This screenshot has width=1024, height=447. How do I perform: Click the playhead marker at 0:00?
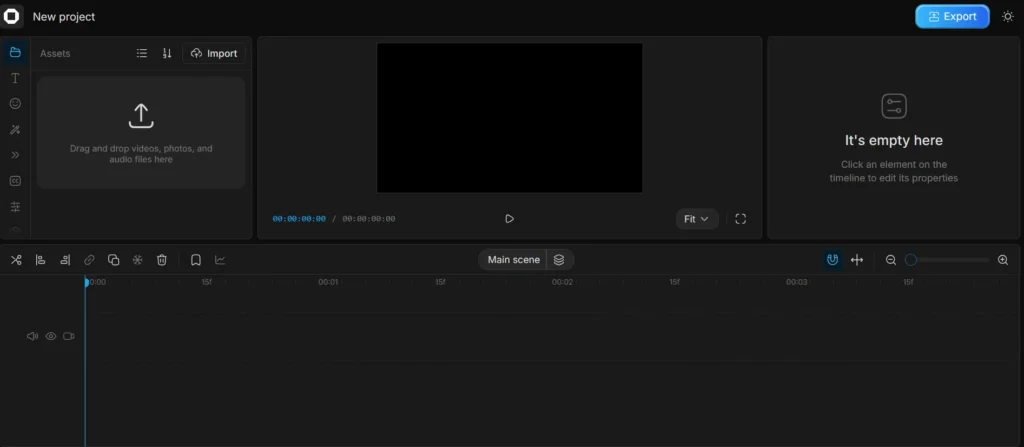(x=86, y=282)
